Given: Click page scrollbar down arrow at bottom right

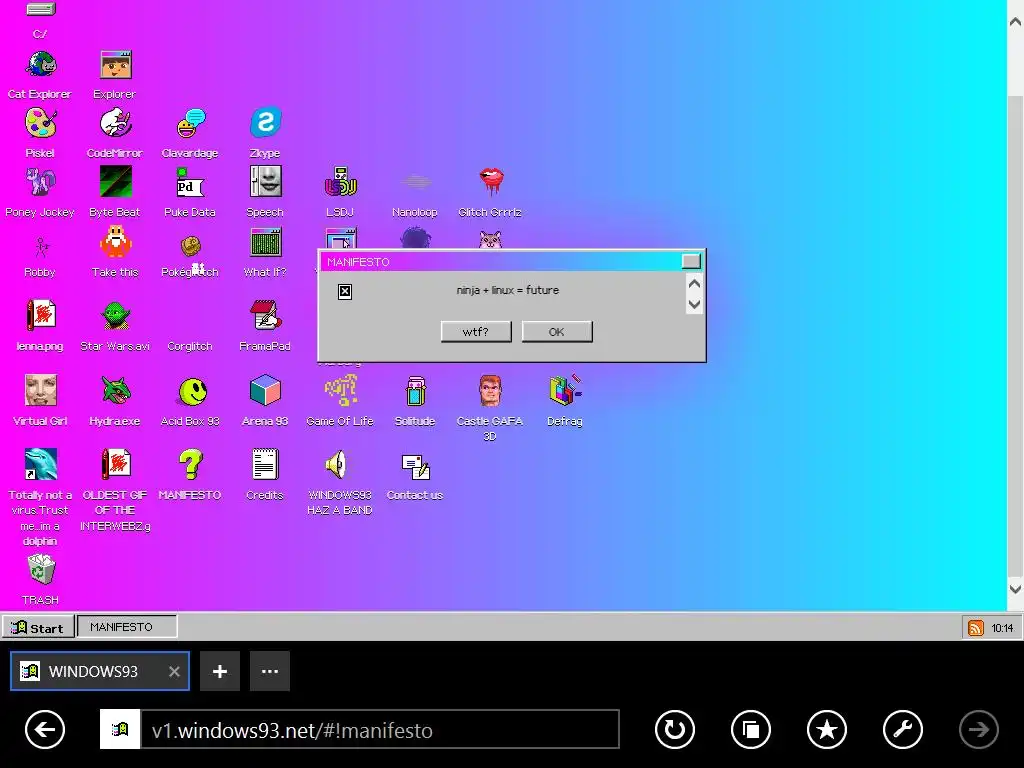Looking at the screenshot, I should click(1016, 589).
